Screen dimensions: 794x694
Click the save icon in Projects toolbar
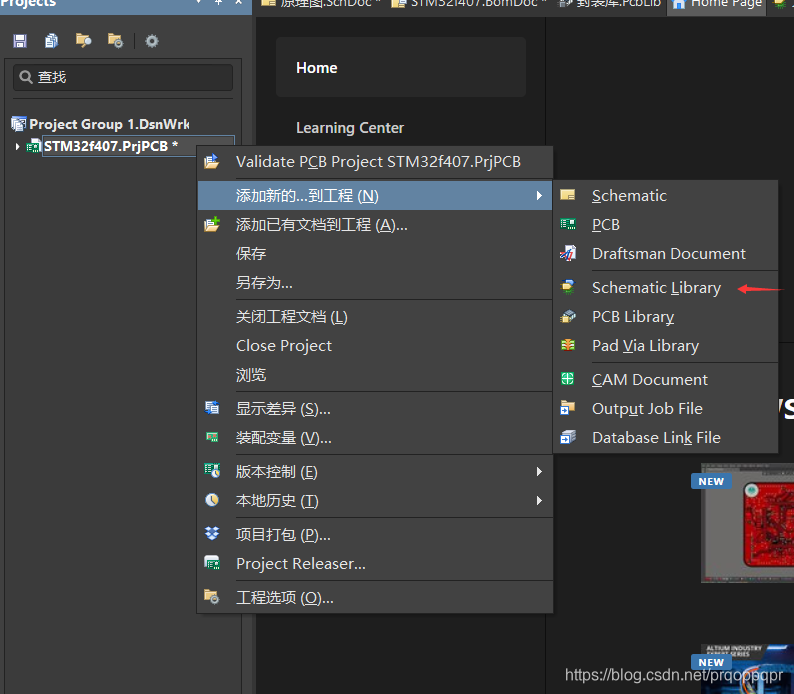click(20, 41)
